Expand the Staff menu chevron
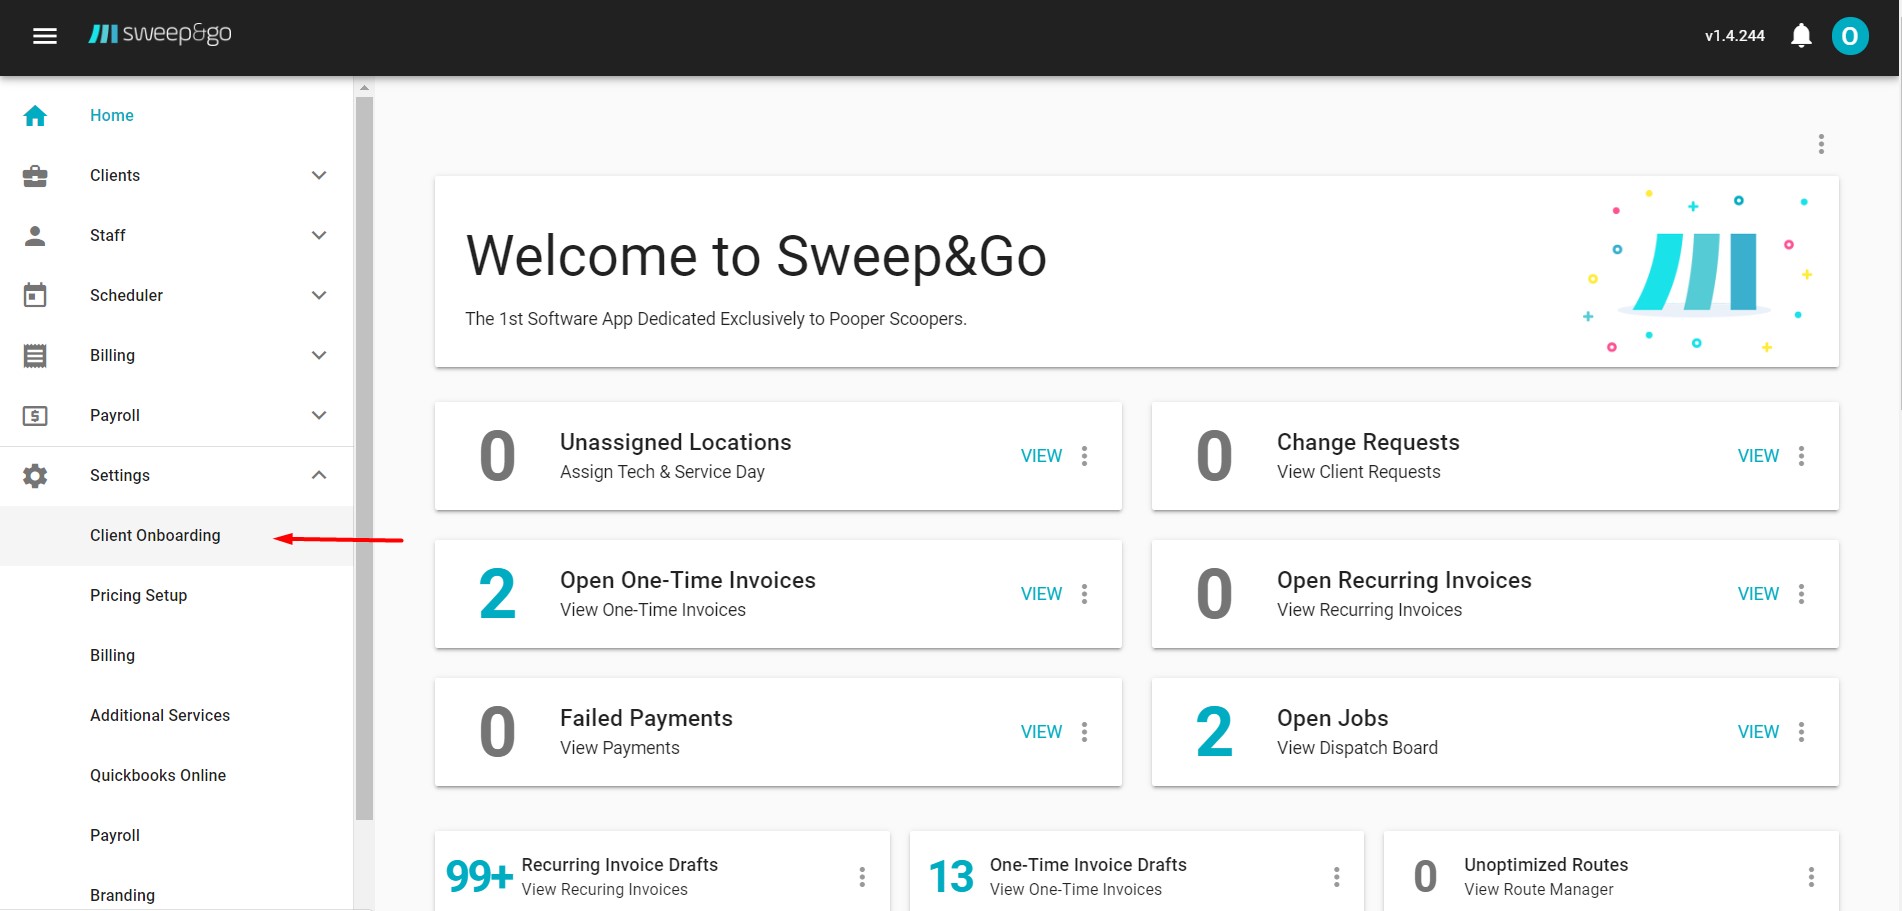This screenshot has height=911, width=1902. 319,235
